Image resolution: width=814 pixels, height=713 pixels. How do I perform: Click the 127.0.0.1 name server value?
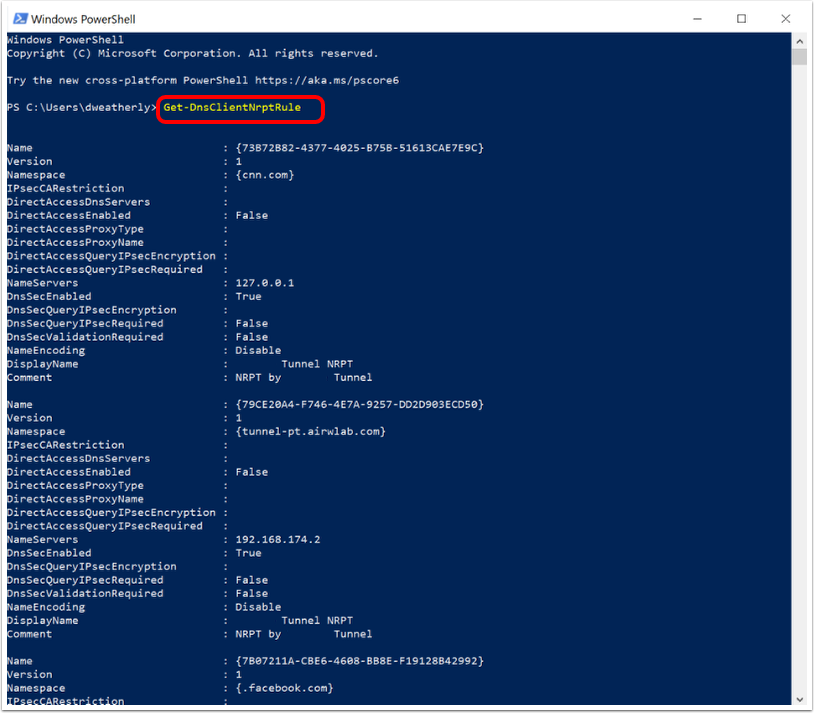coord(264,283)
